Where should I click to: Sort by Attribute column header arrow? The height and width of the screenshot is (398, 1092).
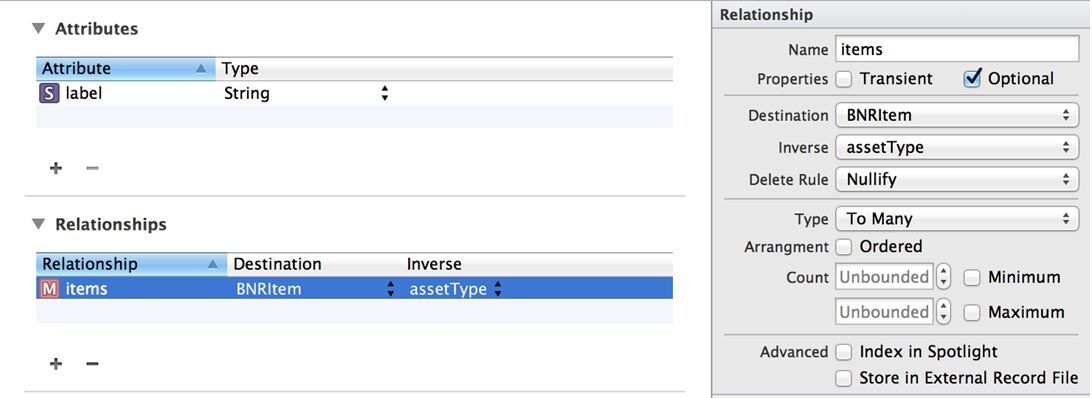click(x=201, y=68)
